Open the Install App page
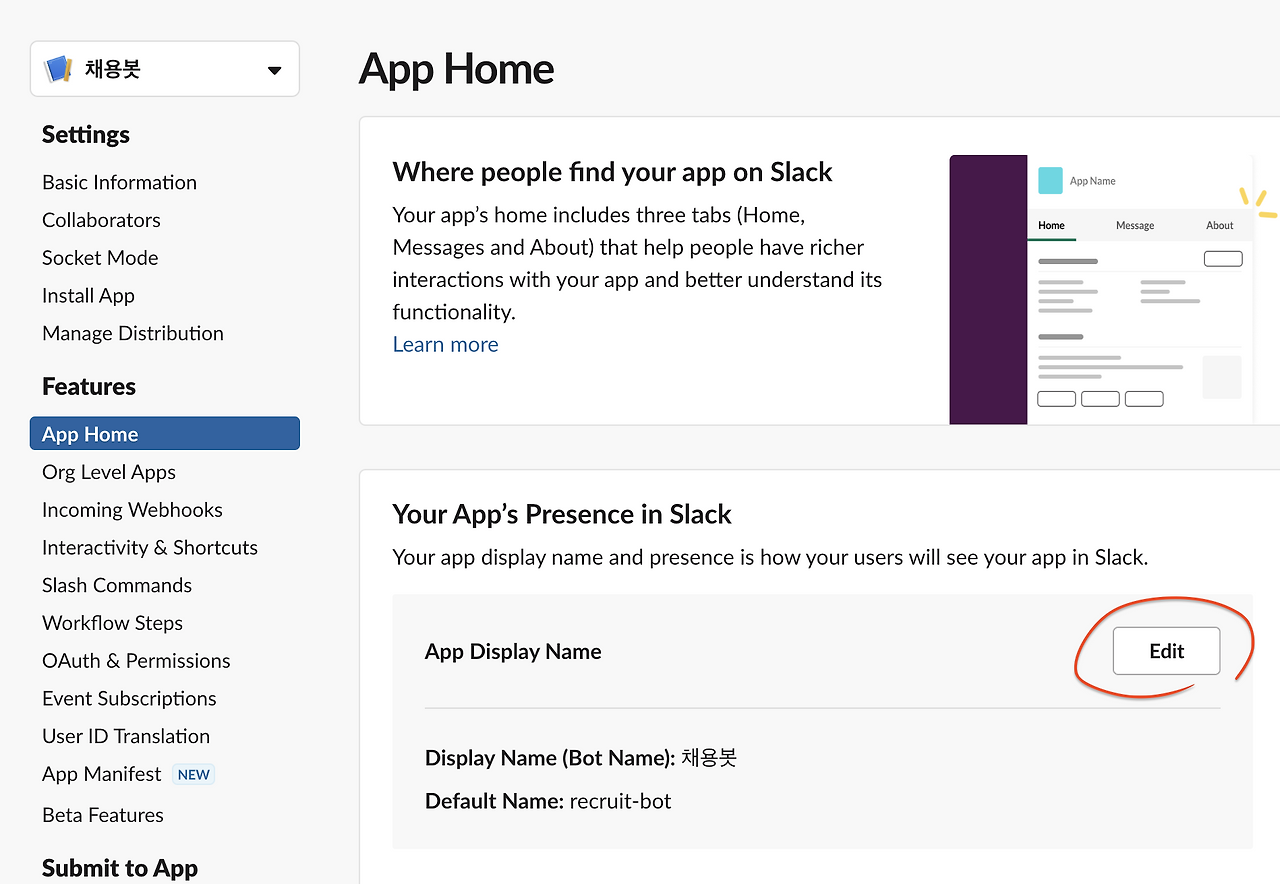Viewport: 1280px width, 884px height. coord(88,296)
